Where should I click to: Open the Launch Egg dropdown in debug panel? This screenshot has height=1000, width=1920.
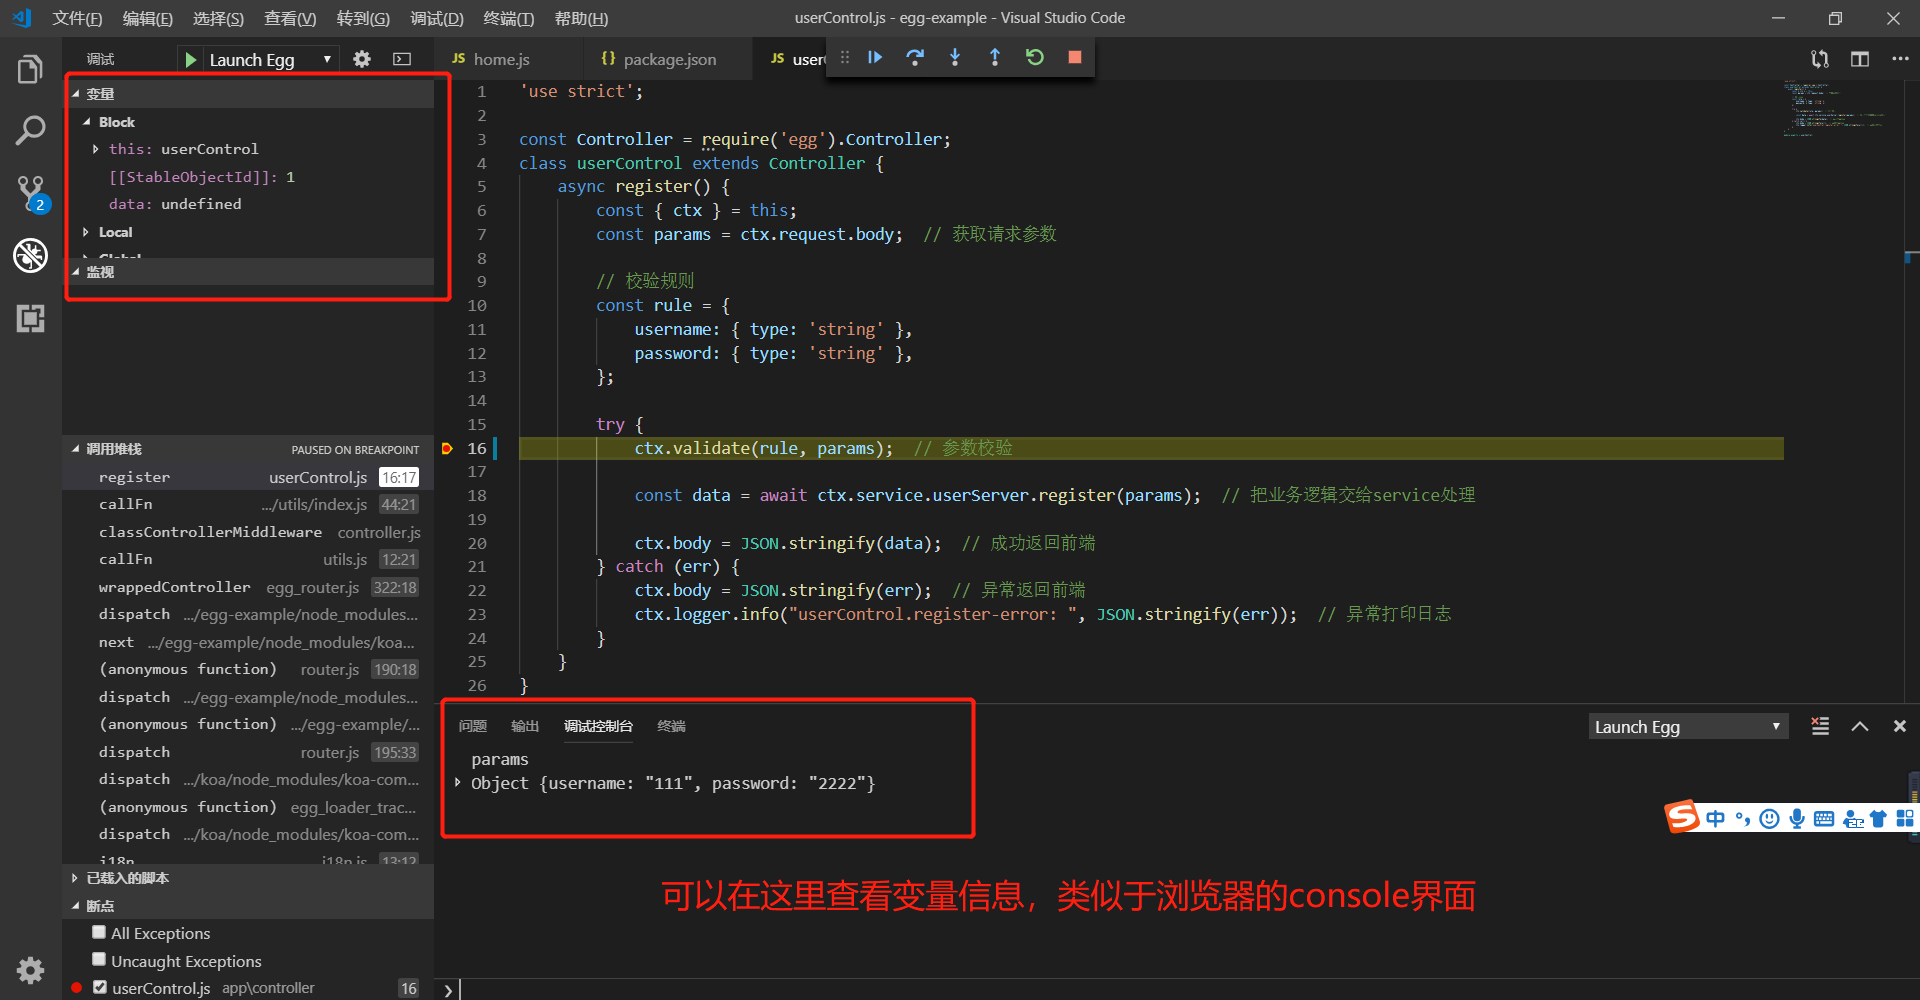point(1687,726)
